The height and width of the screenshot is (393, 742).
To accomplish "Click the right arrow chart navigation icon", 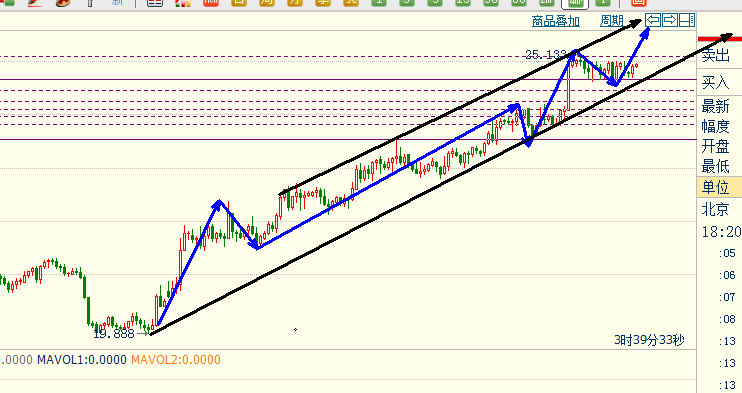I will pyautogui.click(x=670, y=20).
